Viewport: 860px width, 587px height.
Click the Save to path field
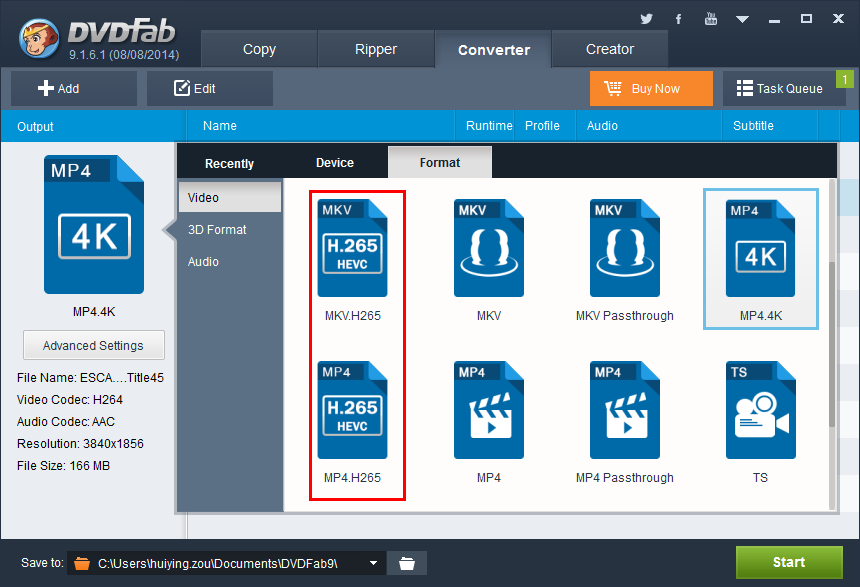(227, 563)
